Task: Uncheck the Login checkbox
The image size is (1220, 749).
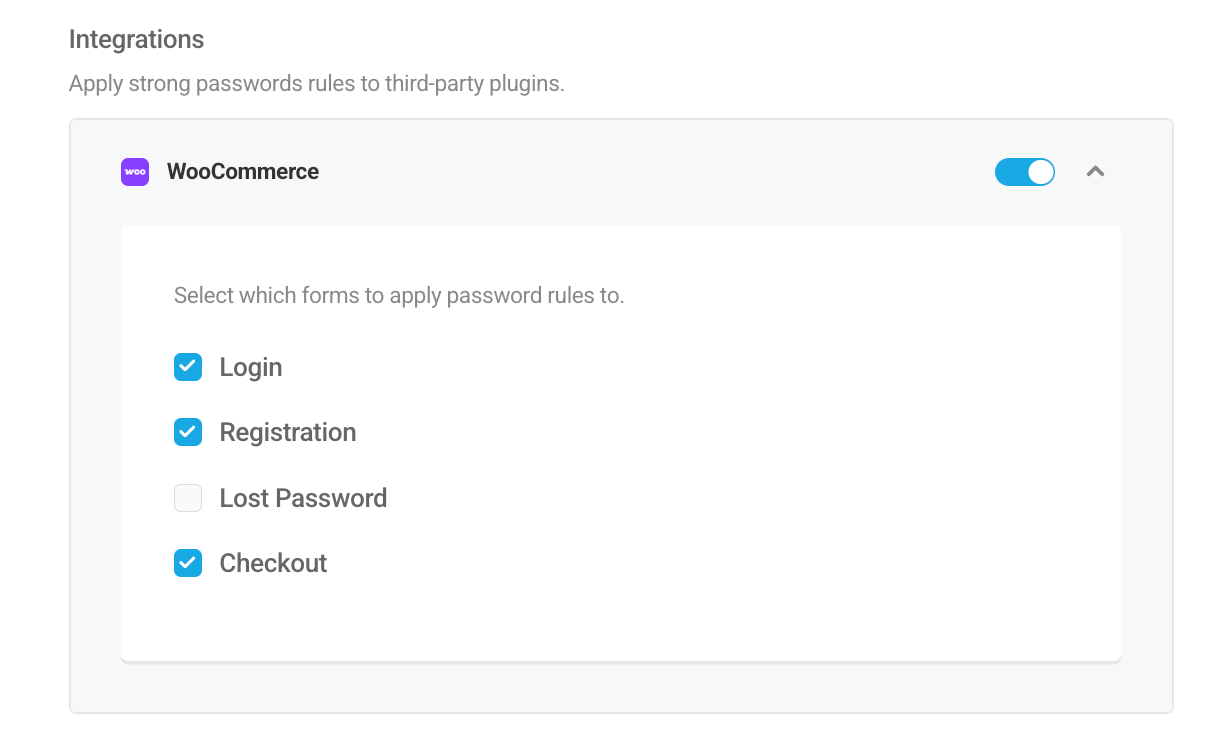Action: [x=188, y=367]
